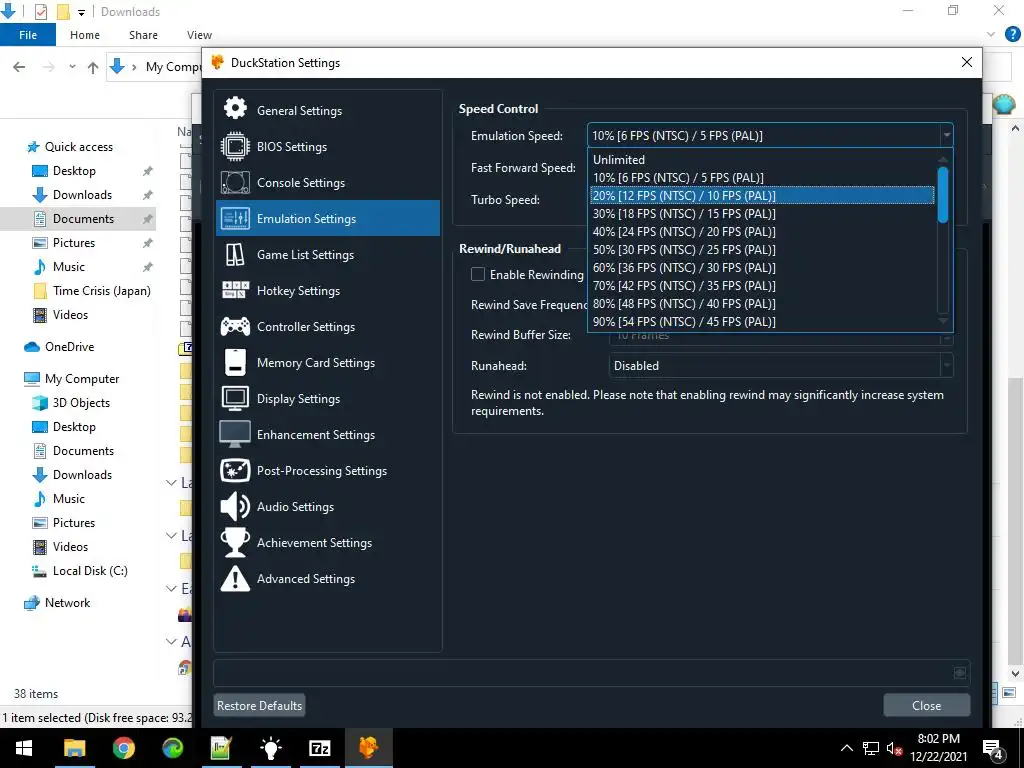This screenshot has width=1024, height=768.
Task: Open OneDrive in navigation pane
Action: tap(69, 347)
